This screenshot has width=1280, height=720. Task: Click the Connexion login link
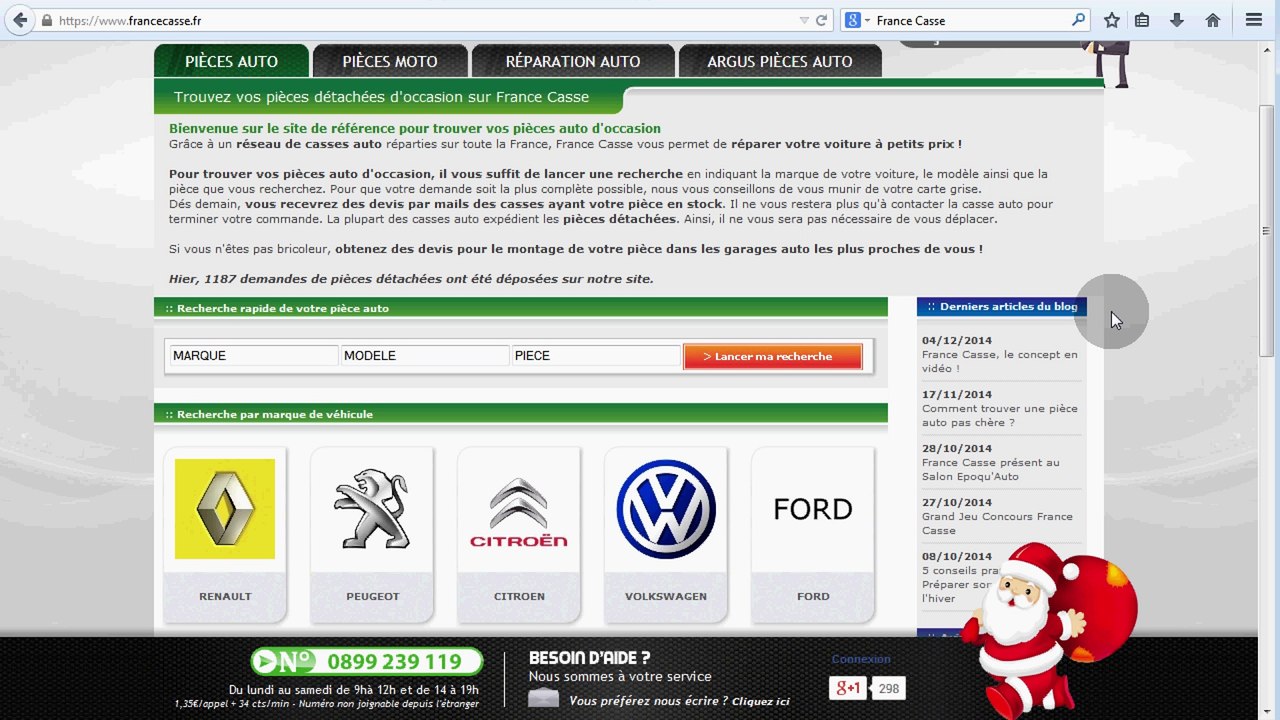[x=861, y=659]
